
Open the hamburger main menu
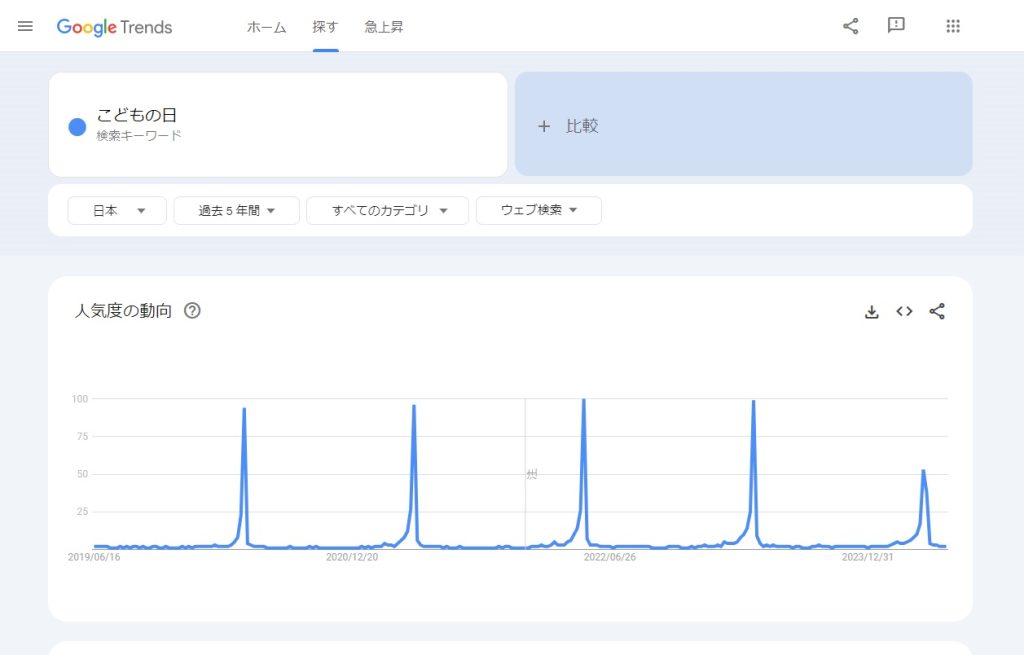[x=25, y=26]
